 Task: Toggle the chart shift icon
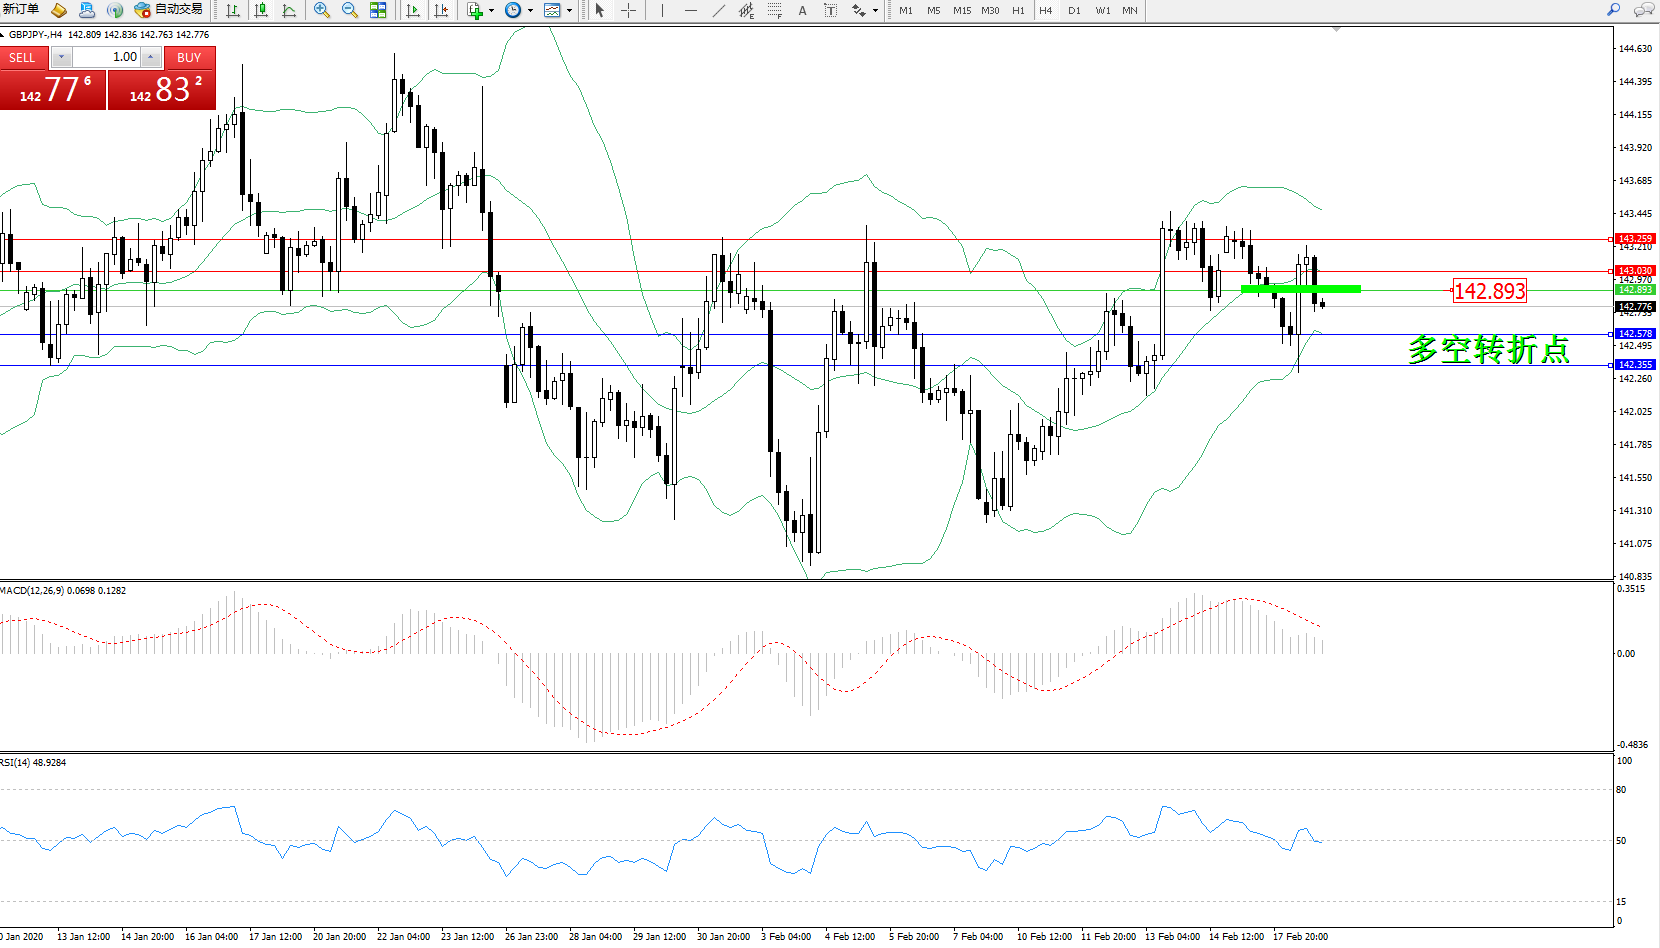(x=440, y=10)
